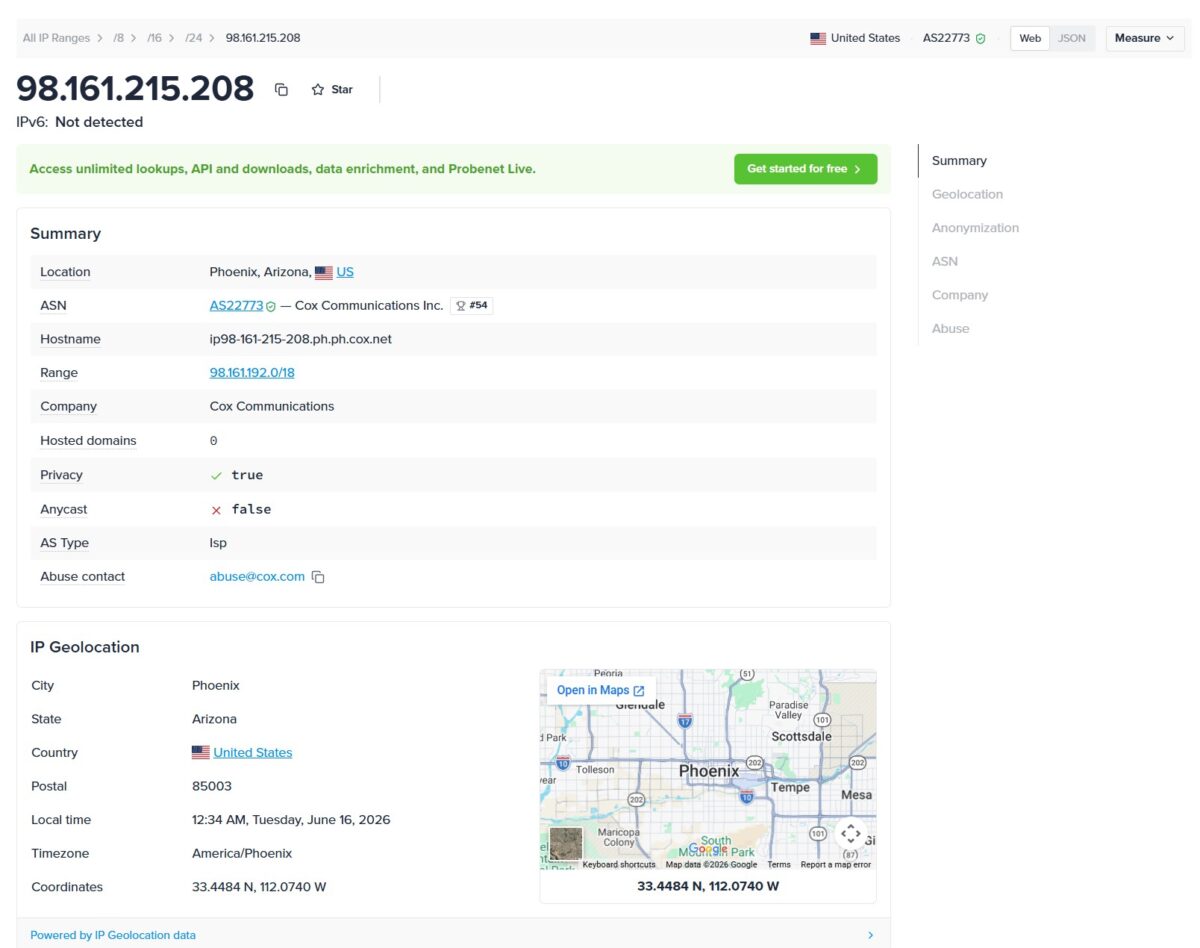Open the /8 breadcrumb
This screenshot has height=948, width=1200.
click(x=118, y=38)
